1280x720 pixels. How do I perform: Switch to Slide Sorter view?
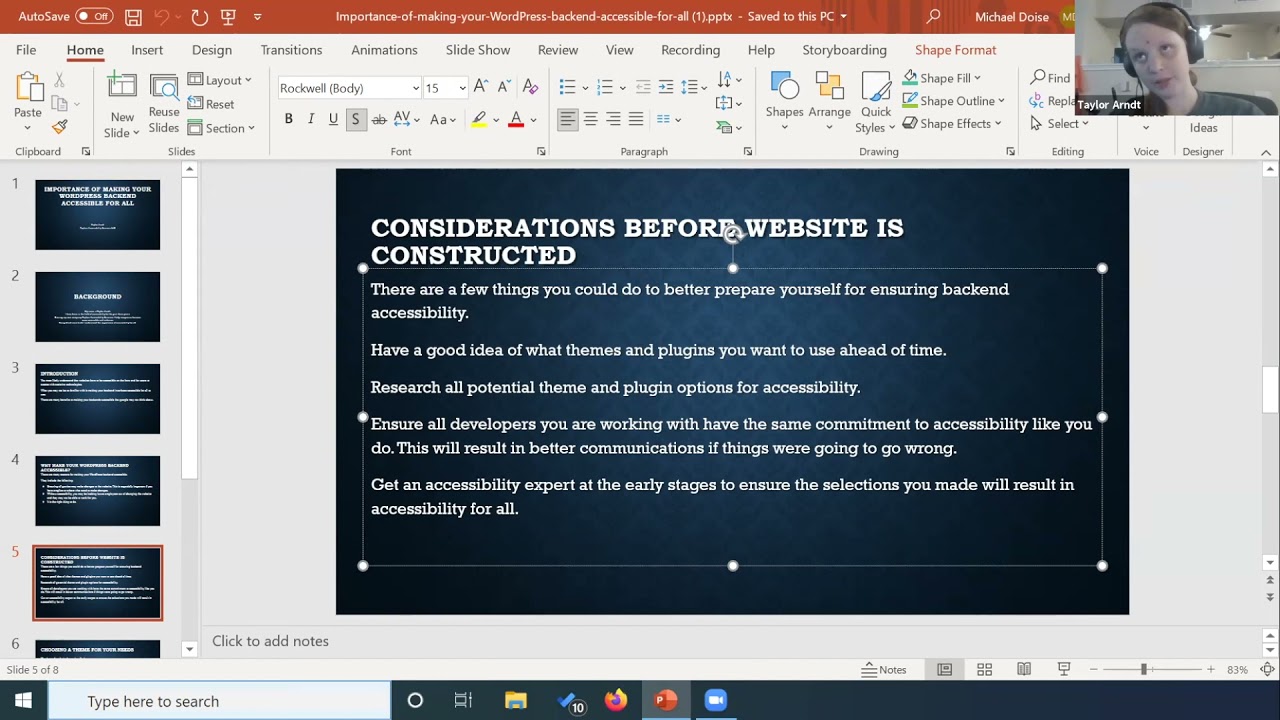pyautogui.click(x=984, y=670)
